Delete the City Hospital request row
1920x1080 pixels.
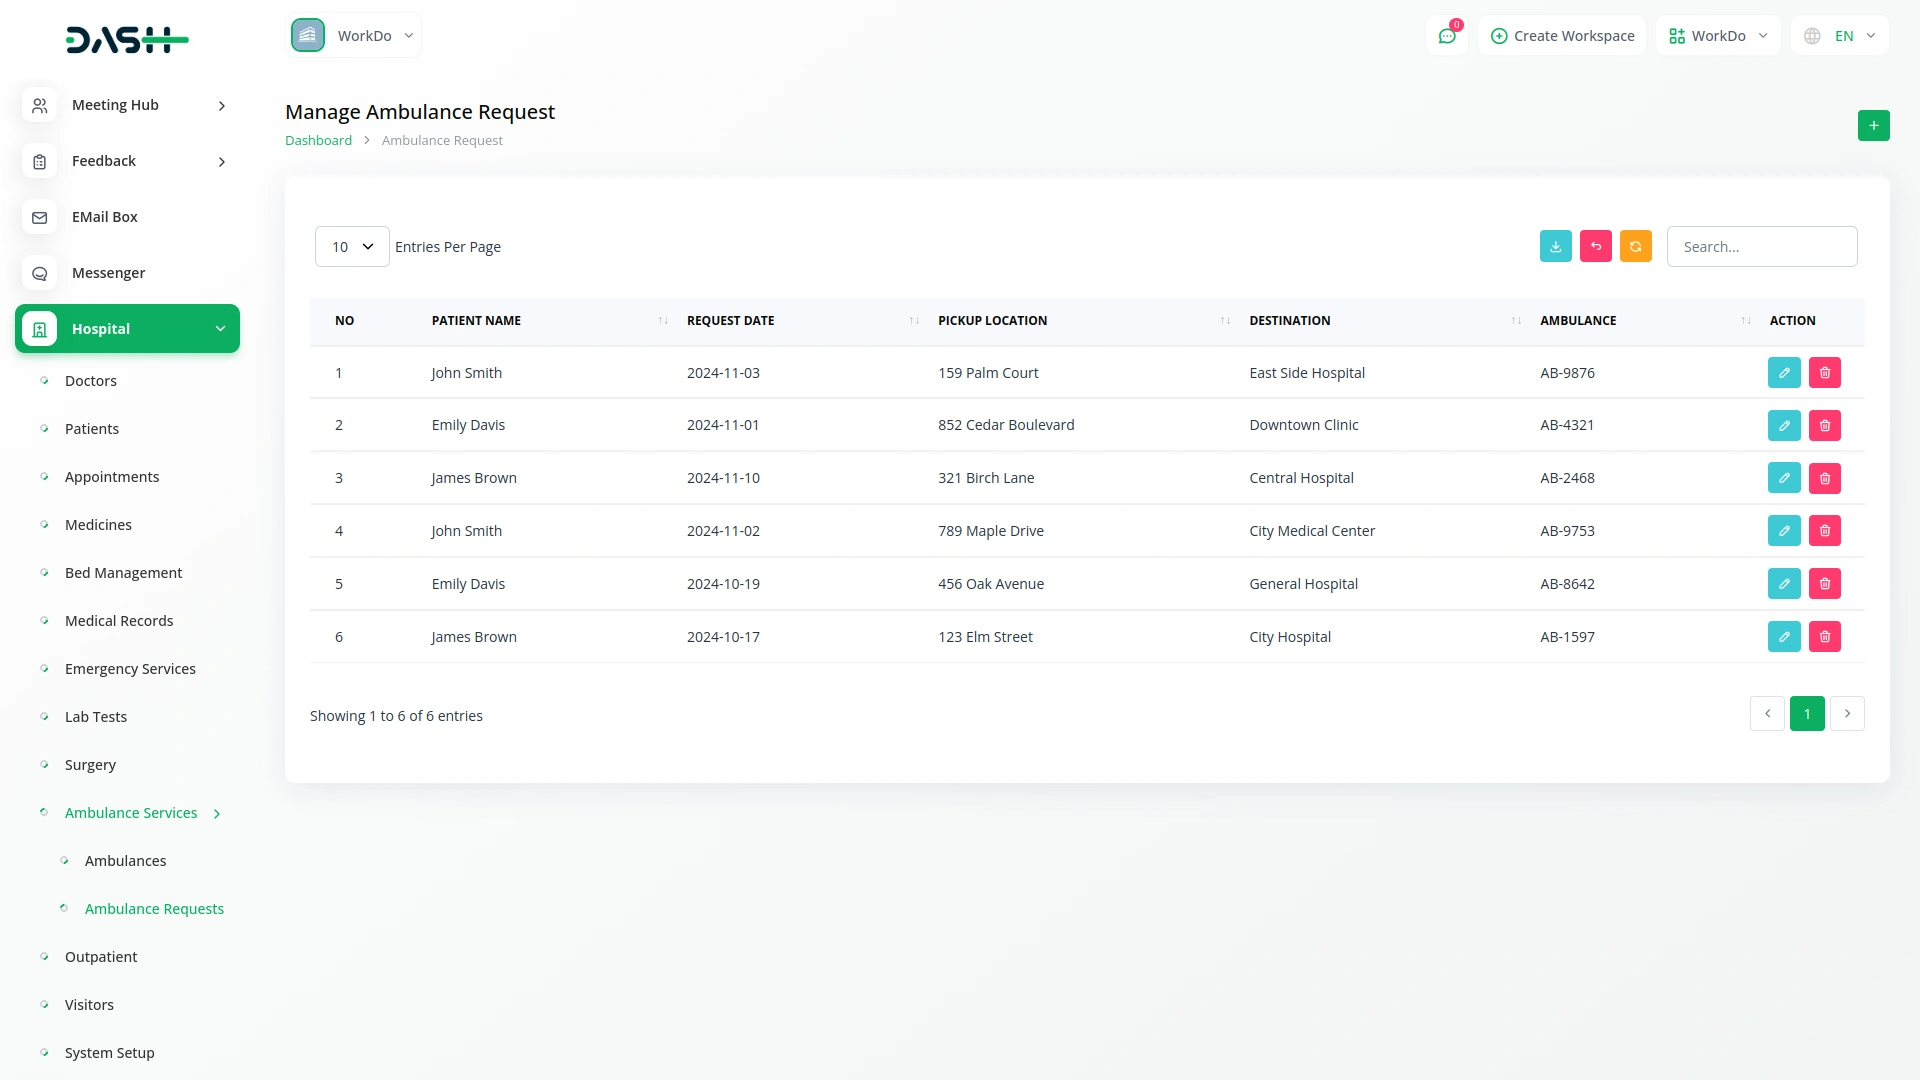(x=1824, y=637)
